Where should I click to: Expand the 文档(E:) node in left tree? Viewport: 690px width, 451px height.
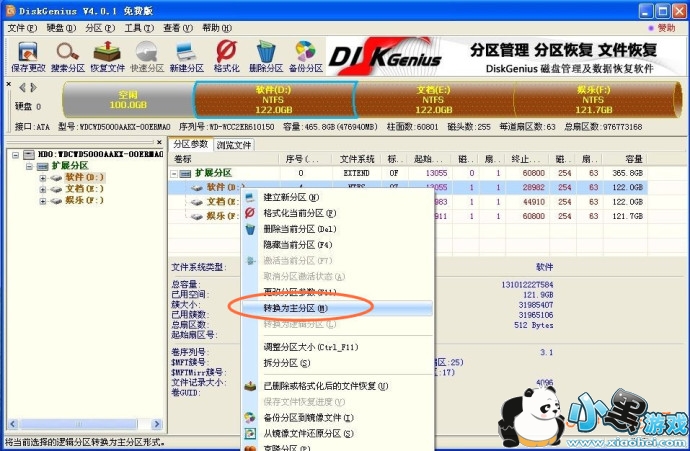(x=43, y=190)
